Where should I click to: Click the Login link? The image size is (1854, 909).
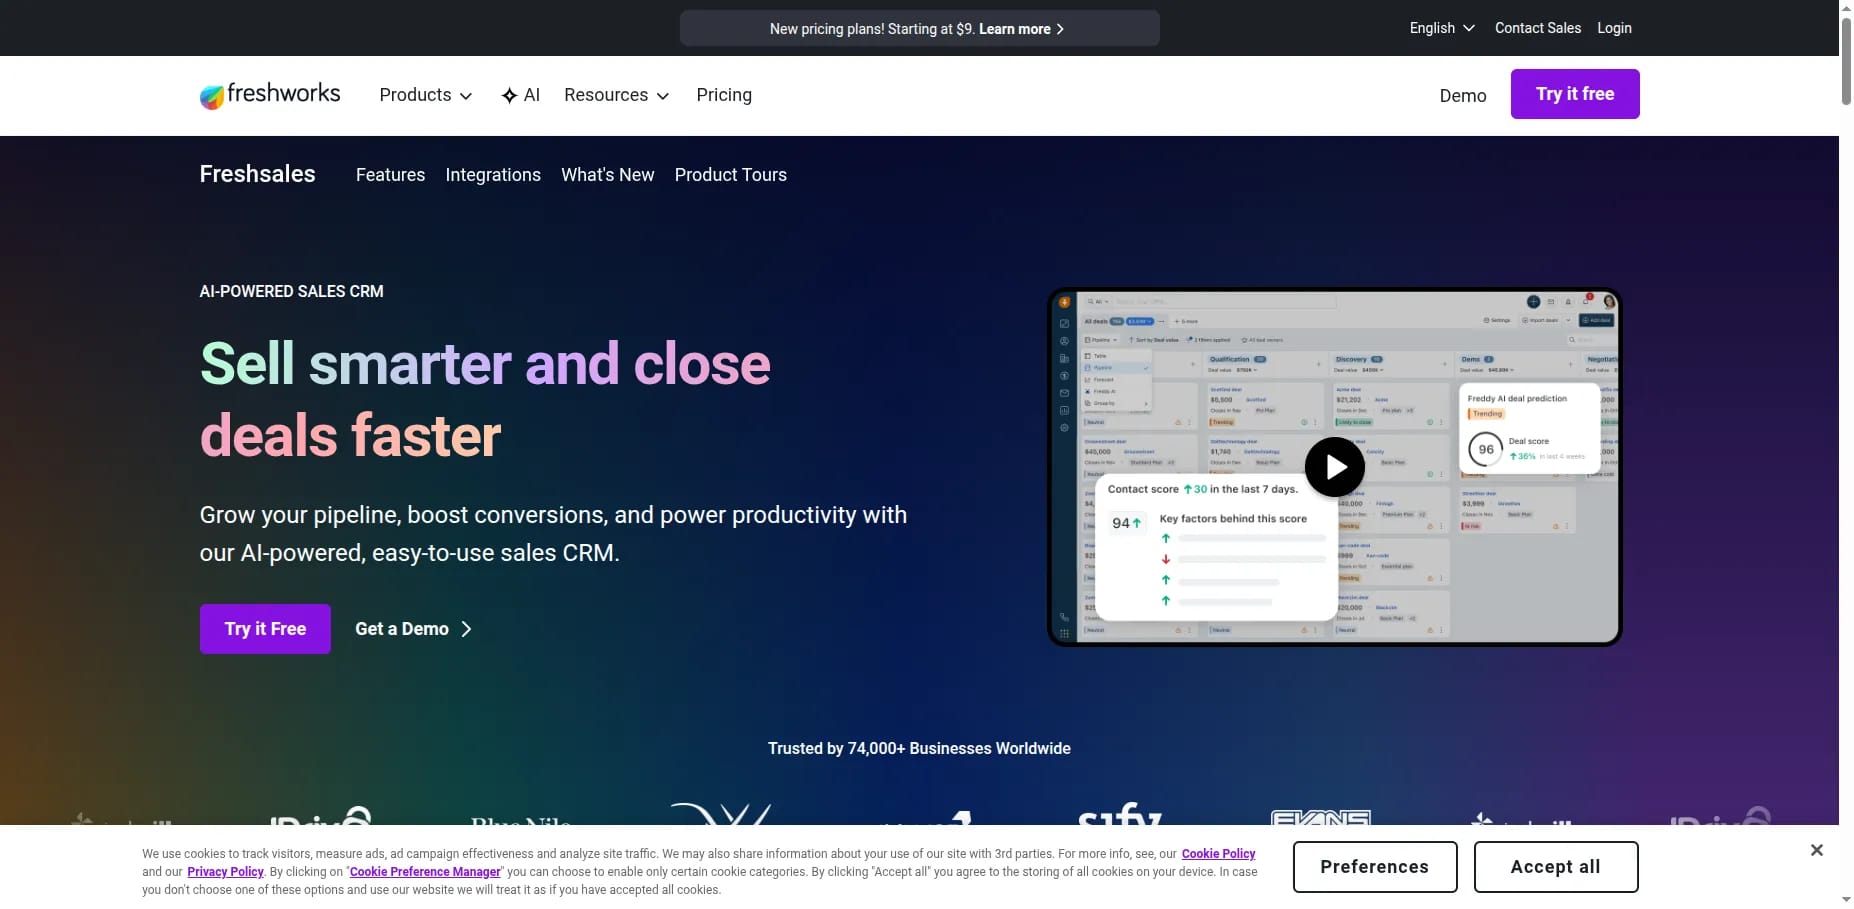pos(1613,28)
